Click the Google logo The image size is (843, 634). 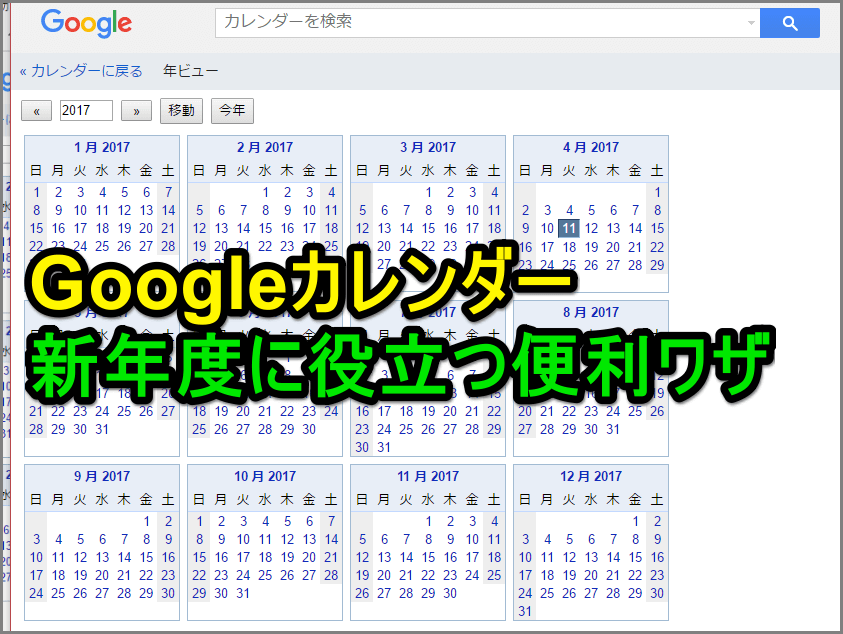86,23
